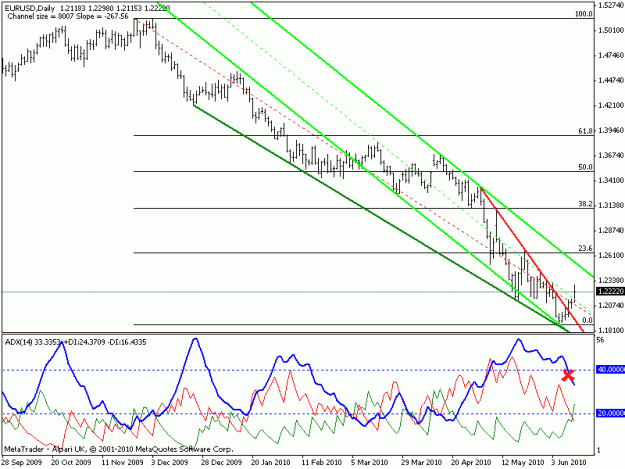Click the 3 Dec 2009 date label
The height and width of the screenshot is (469, 625).
click(170, 462)
